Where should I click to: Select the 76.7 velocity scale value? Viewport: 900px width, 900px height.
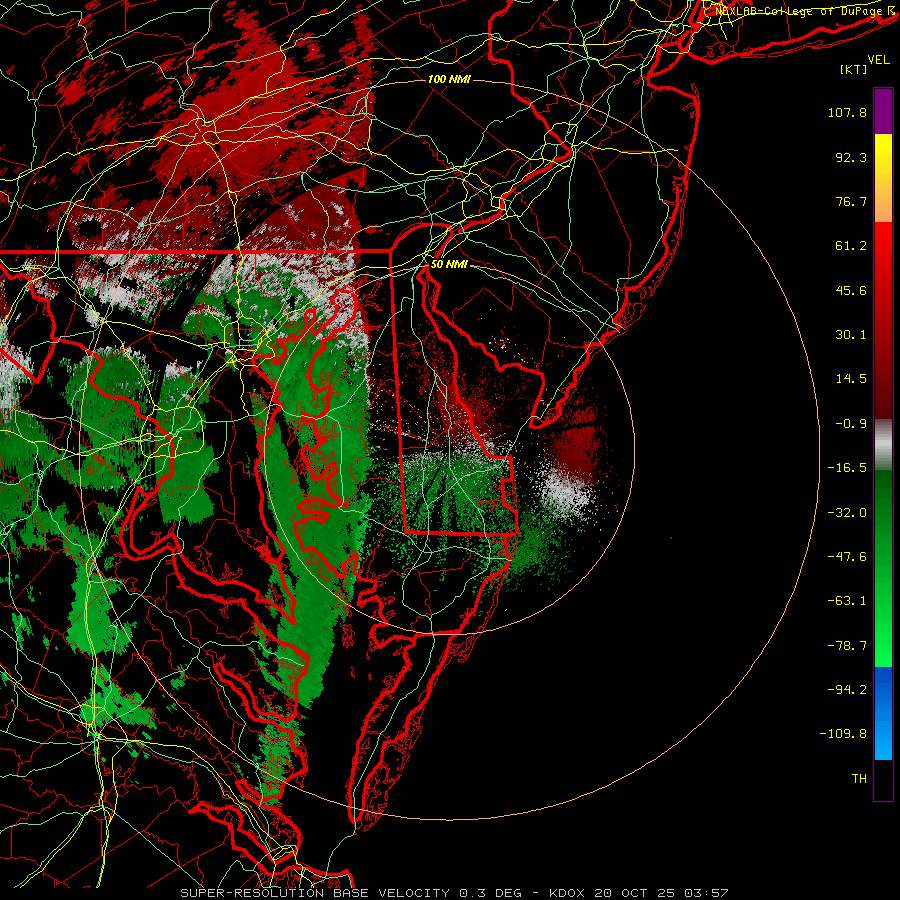851,201
